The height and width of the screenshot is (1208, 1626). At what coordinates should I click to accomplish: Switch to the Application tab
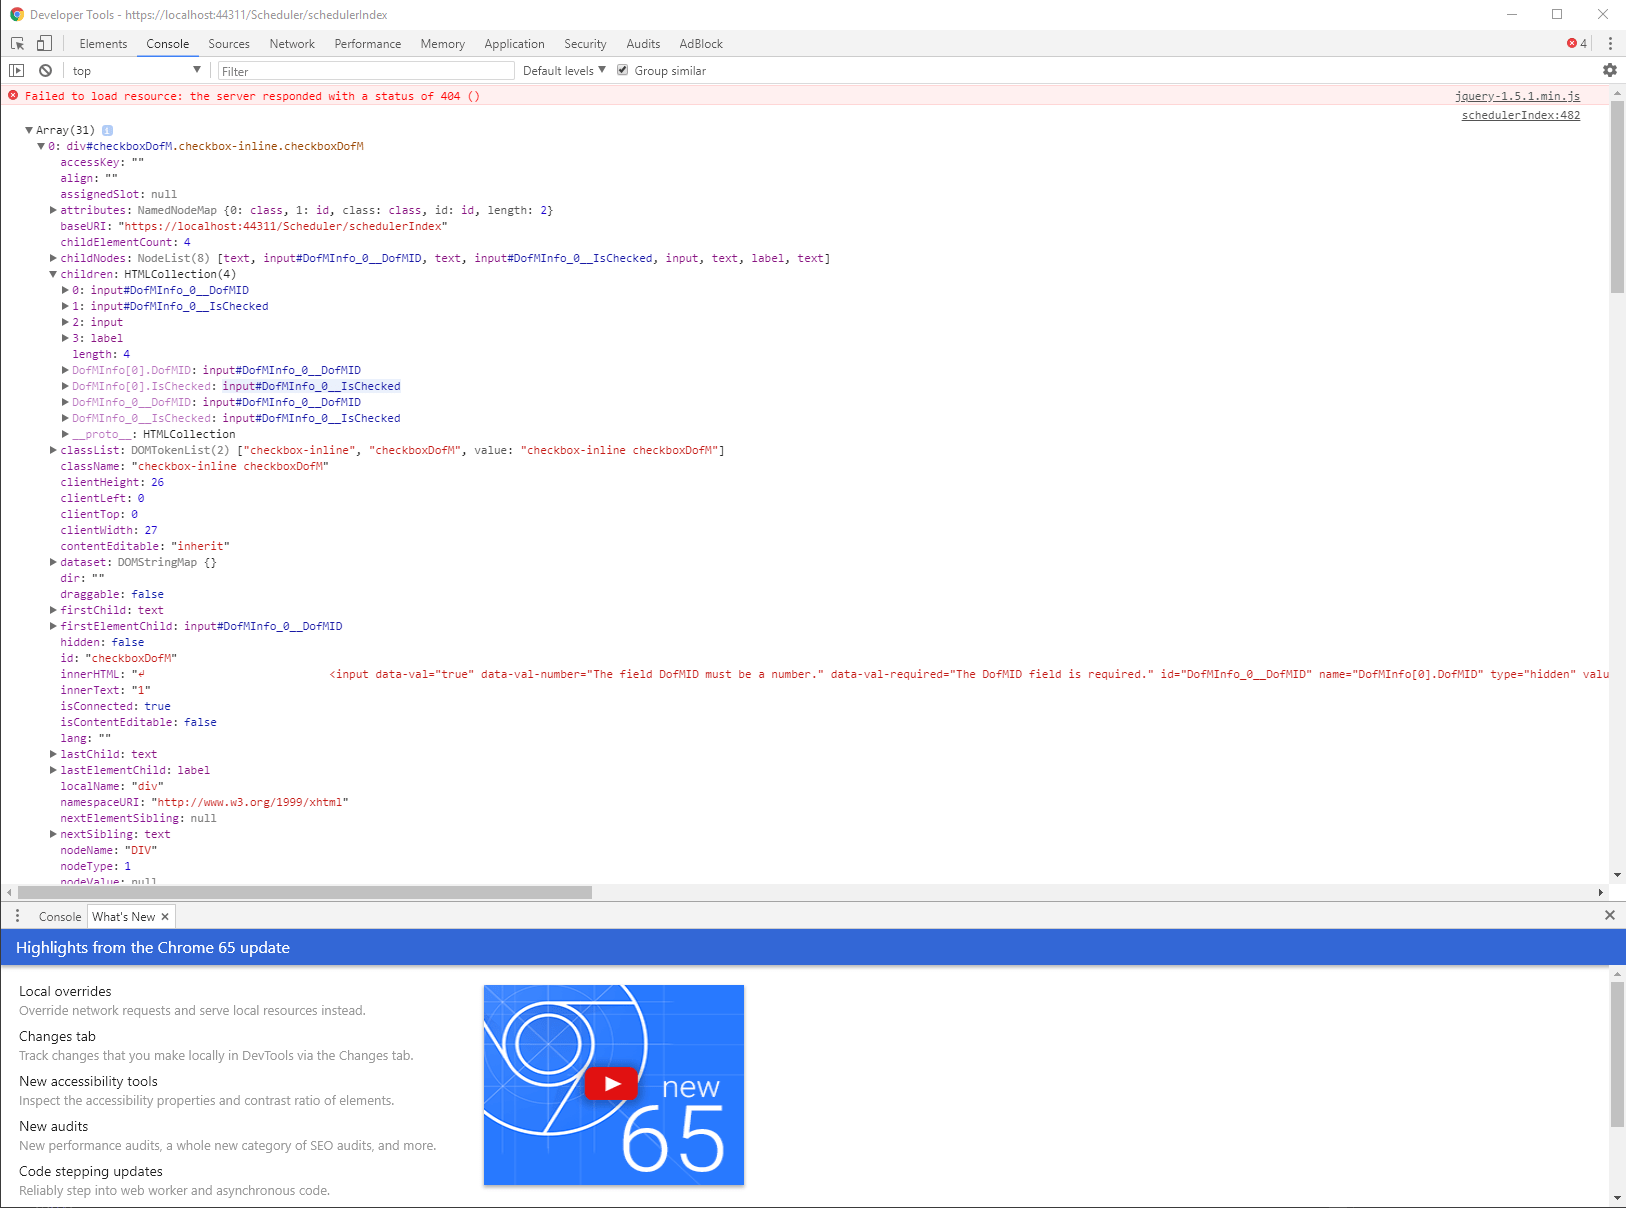click(x=514, y=44)
